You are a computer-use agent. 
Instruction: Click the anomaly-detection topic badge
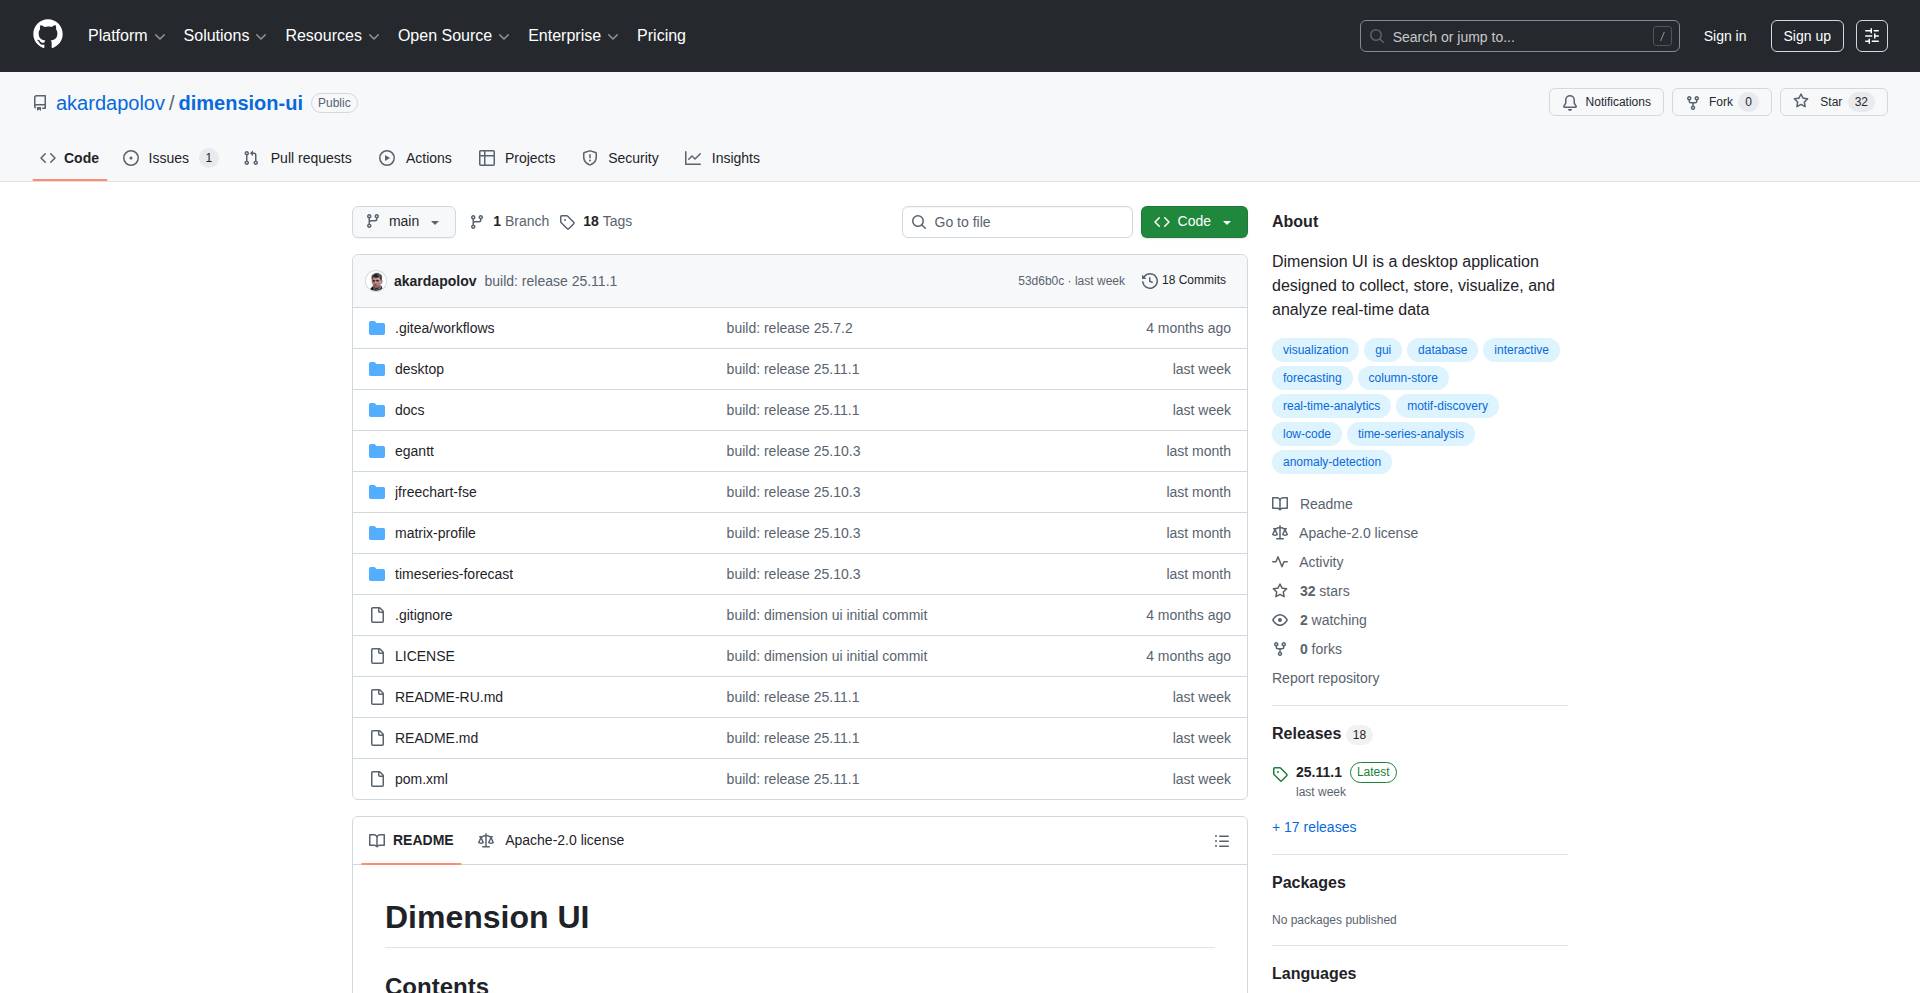pos(1331,461)
